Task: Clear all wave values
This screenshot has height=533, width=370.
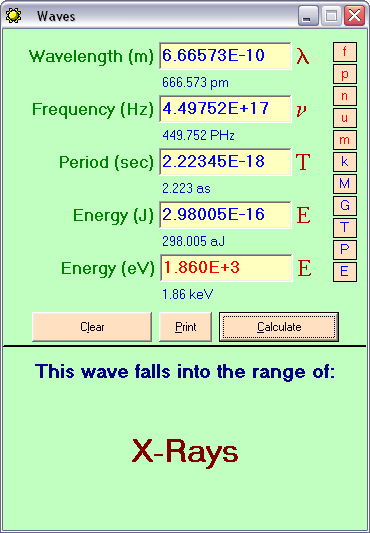Action: pyautogui.click(x=92, y=327)
